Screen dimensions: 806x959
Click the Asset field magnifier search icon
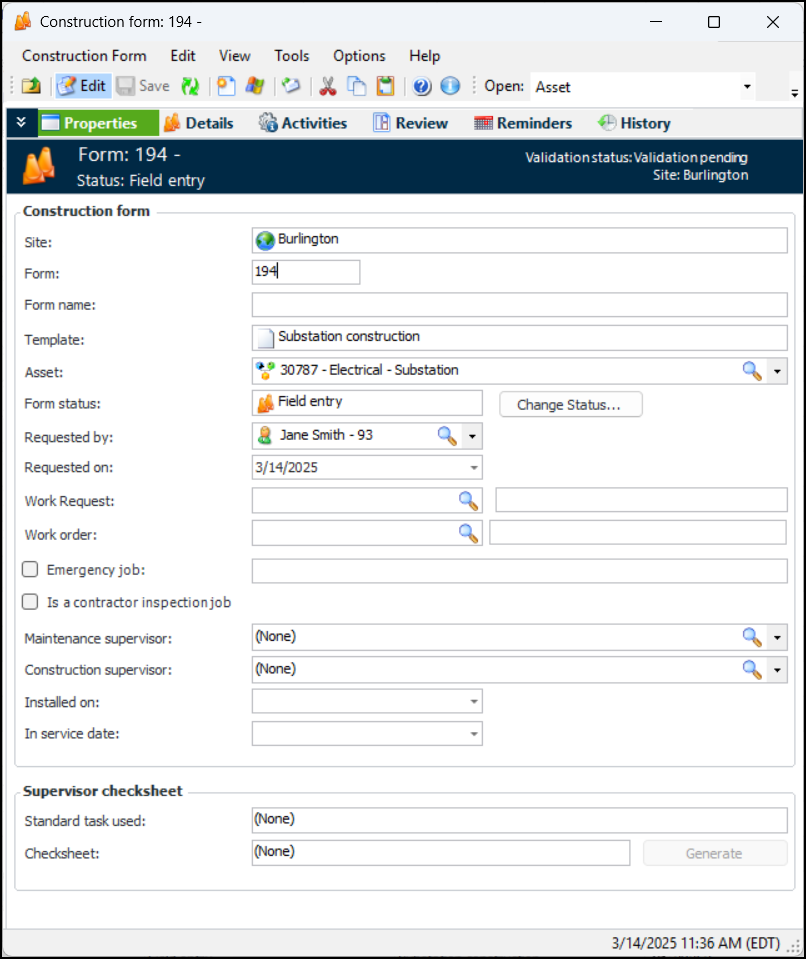(752, 371)
